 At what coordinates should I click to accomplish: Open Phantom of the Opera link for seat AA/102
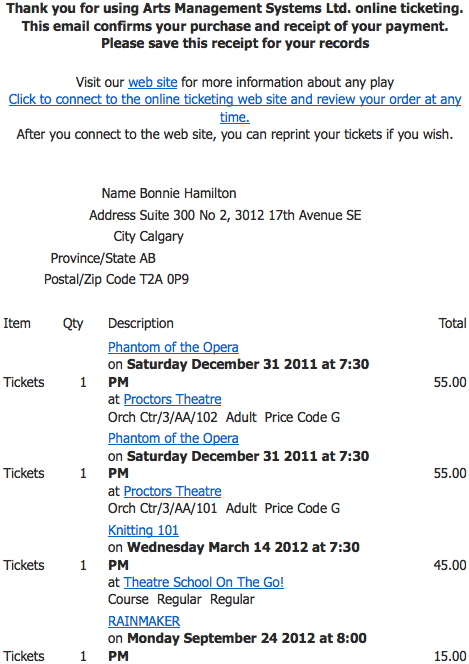[x=173, y=347]
